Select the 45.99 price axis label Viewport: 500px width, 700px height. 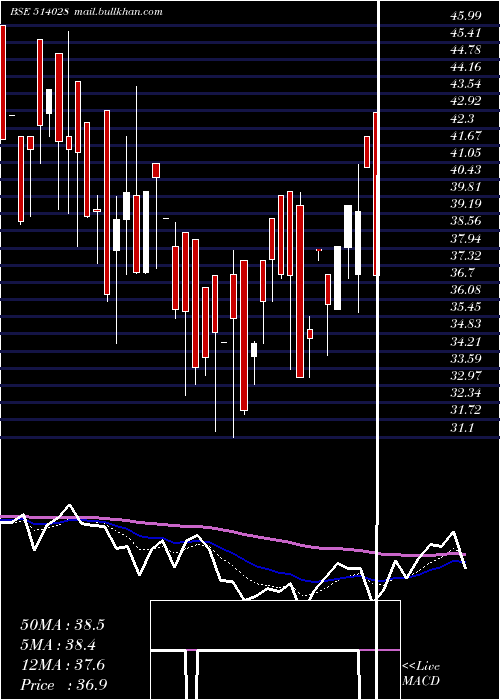[x=466, y=16]
